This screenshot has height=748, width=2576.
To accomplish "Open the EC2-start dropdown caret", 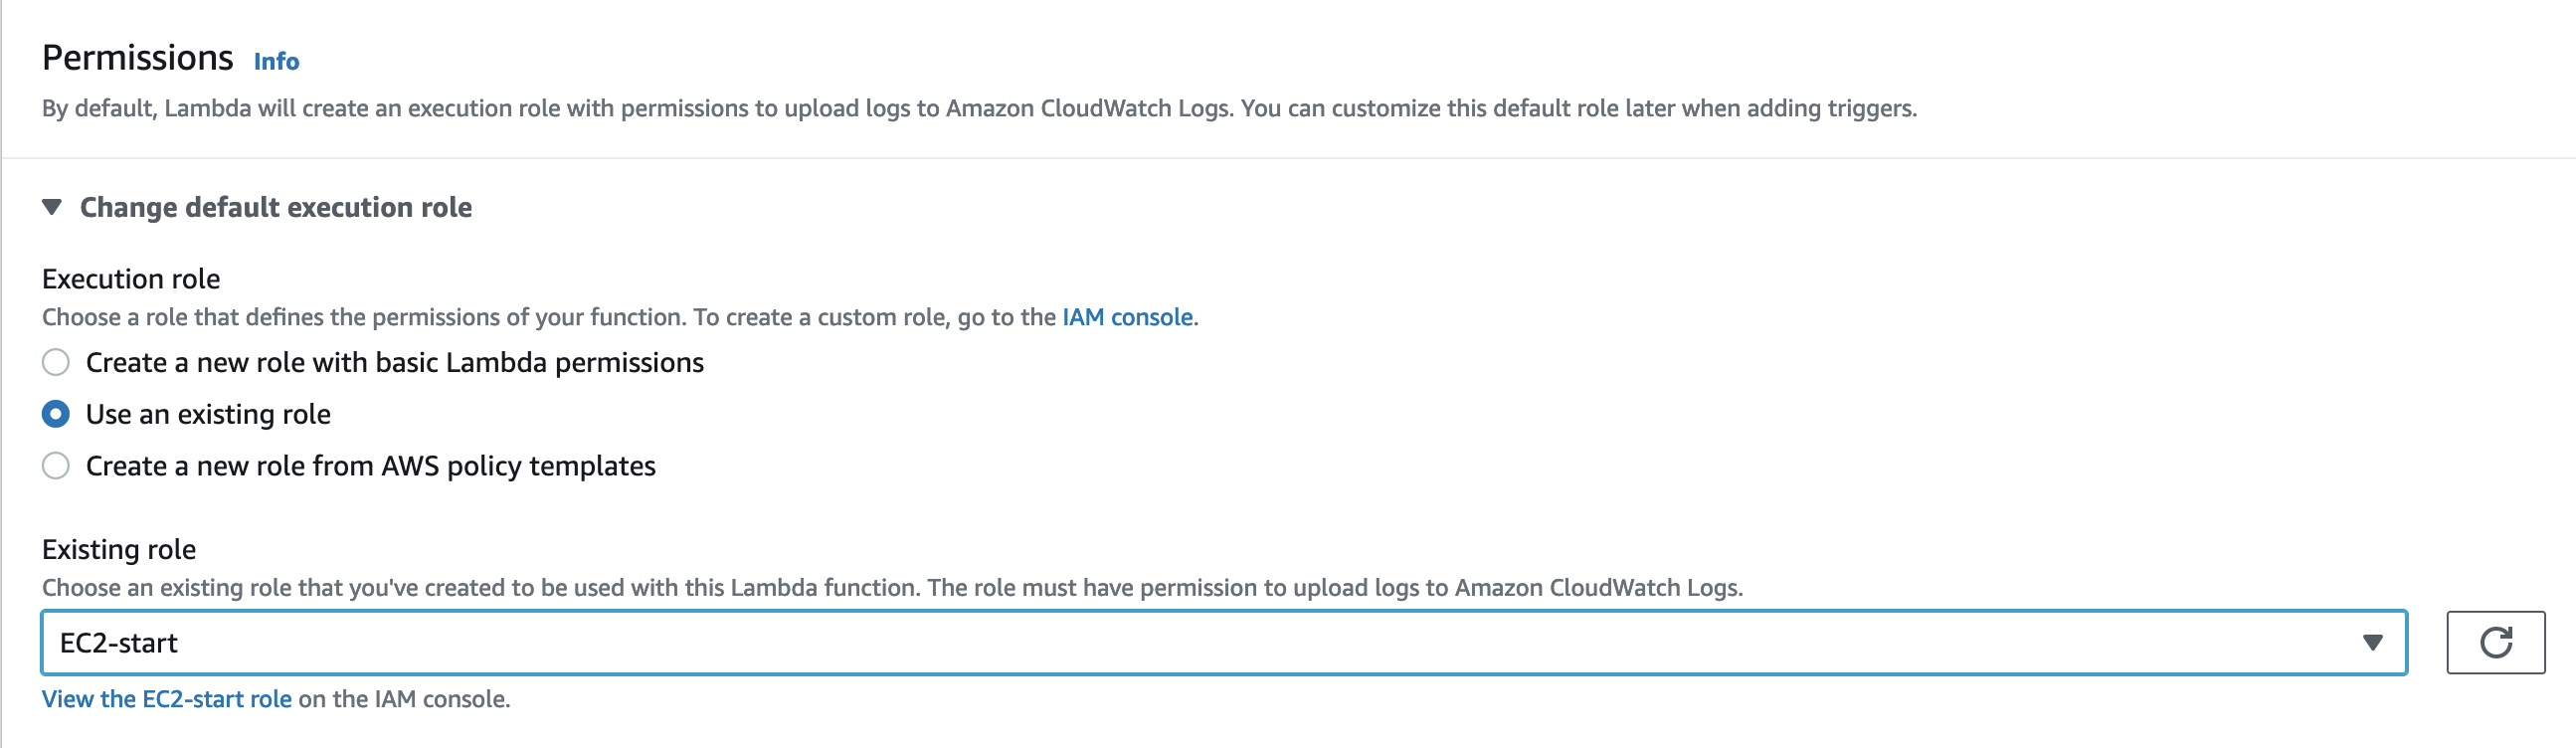I will (2372, 642).
